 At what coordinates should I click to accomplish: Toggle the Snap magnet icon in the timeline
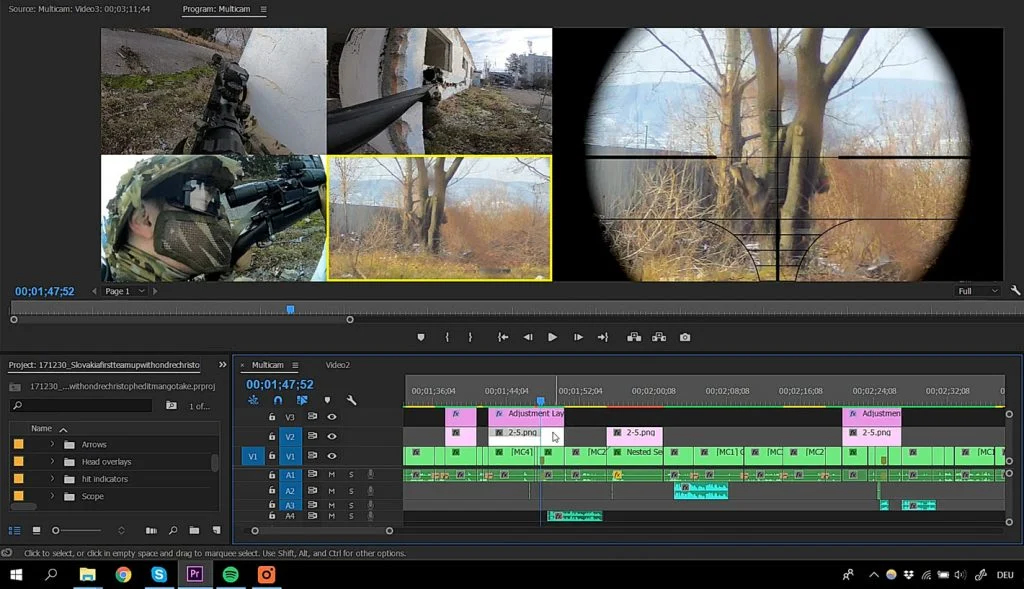pyautogui.click(x=278, y=400)
